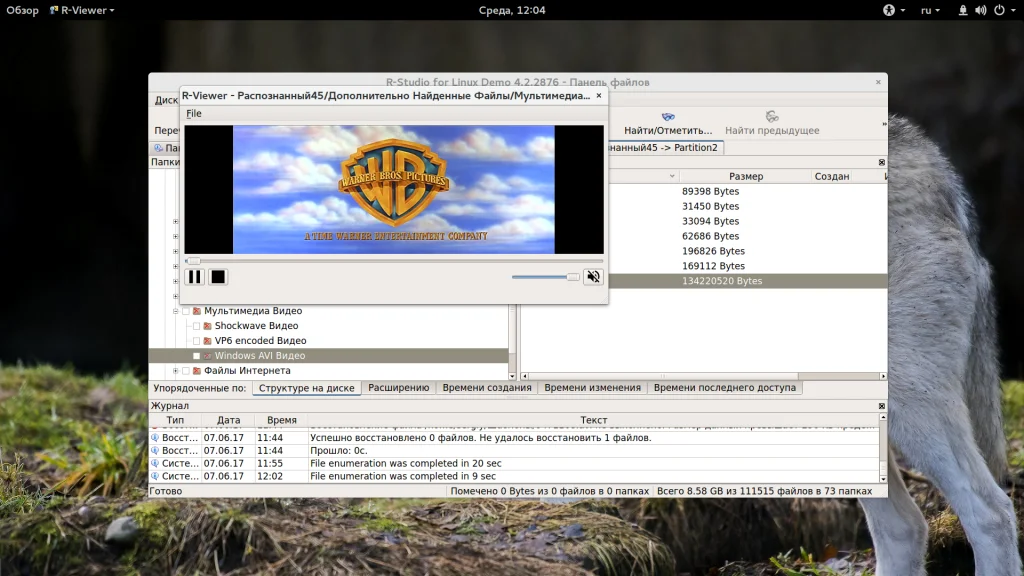Open the sort arrow beside the Размер column
1024x576 pixels.
(672, 176)
